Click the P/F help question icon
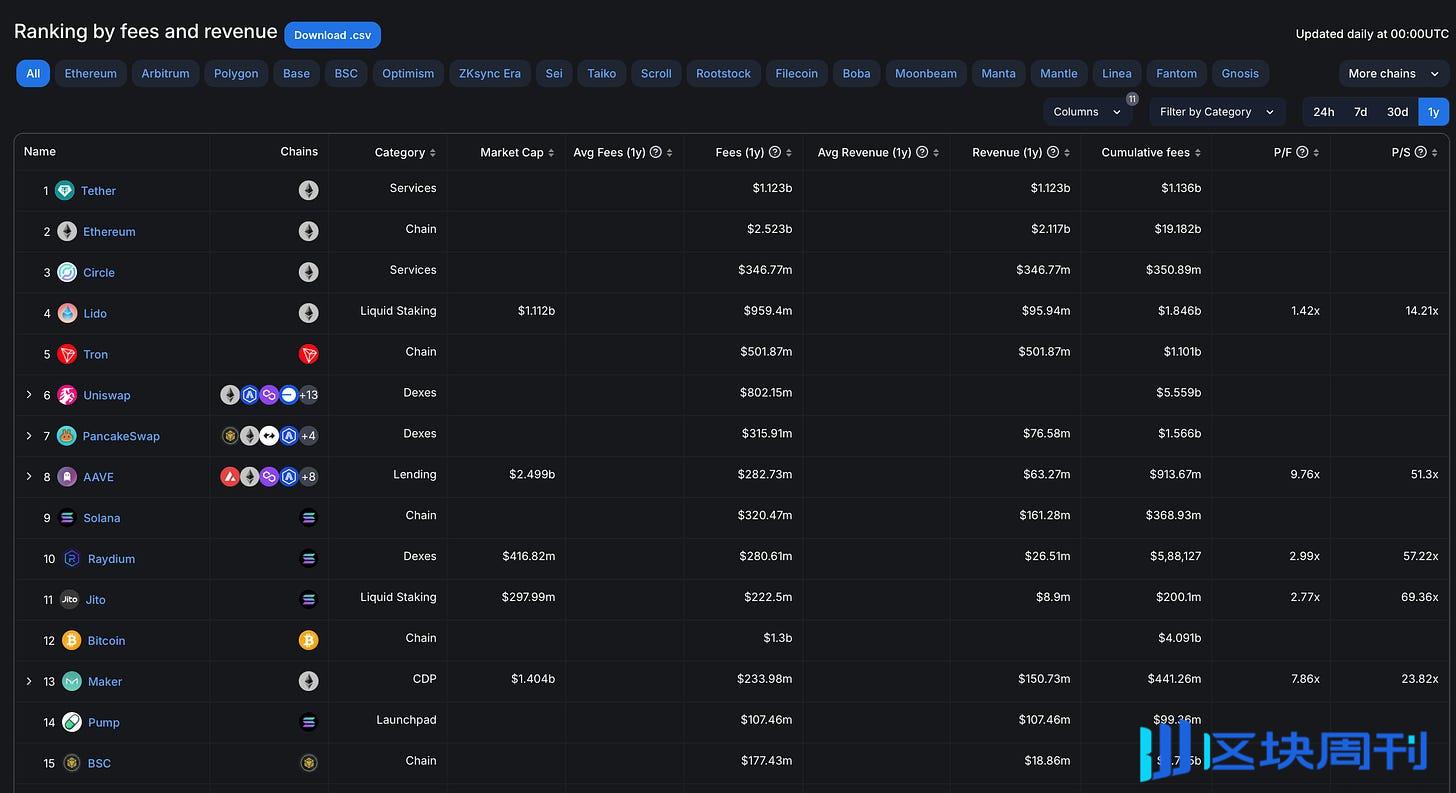The height and width of the screenshot is (793, 1456). coord(1302,152)
